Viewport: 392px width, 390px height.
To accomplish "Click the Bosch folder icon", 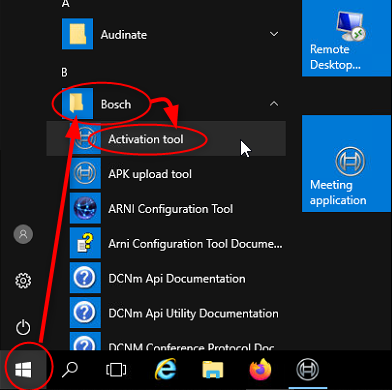I will [x=77, y=104].
